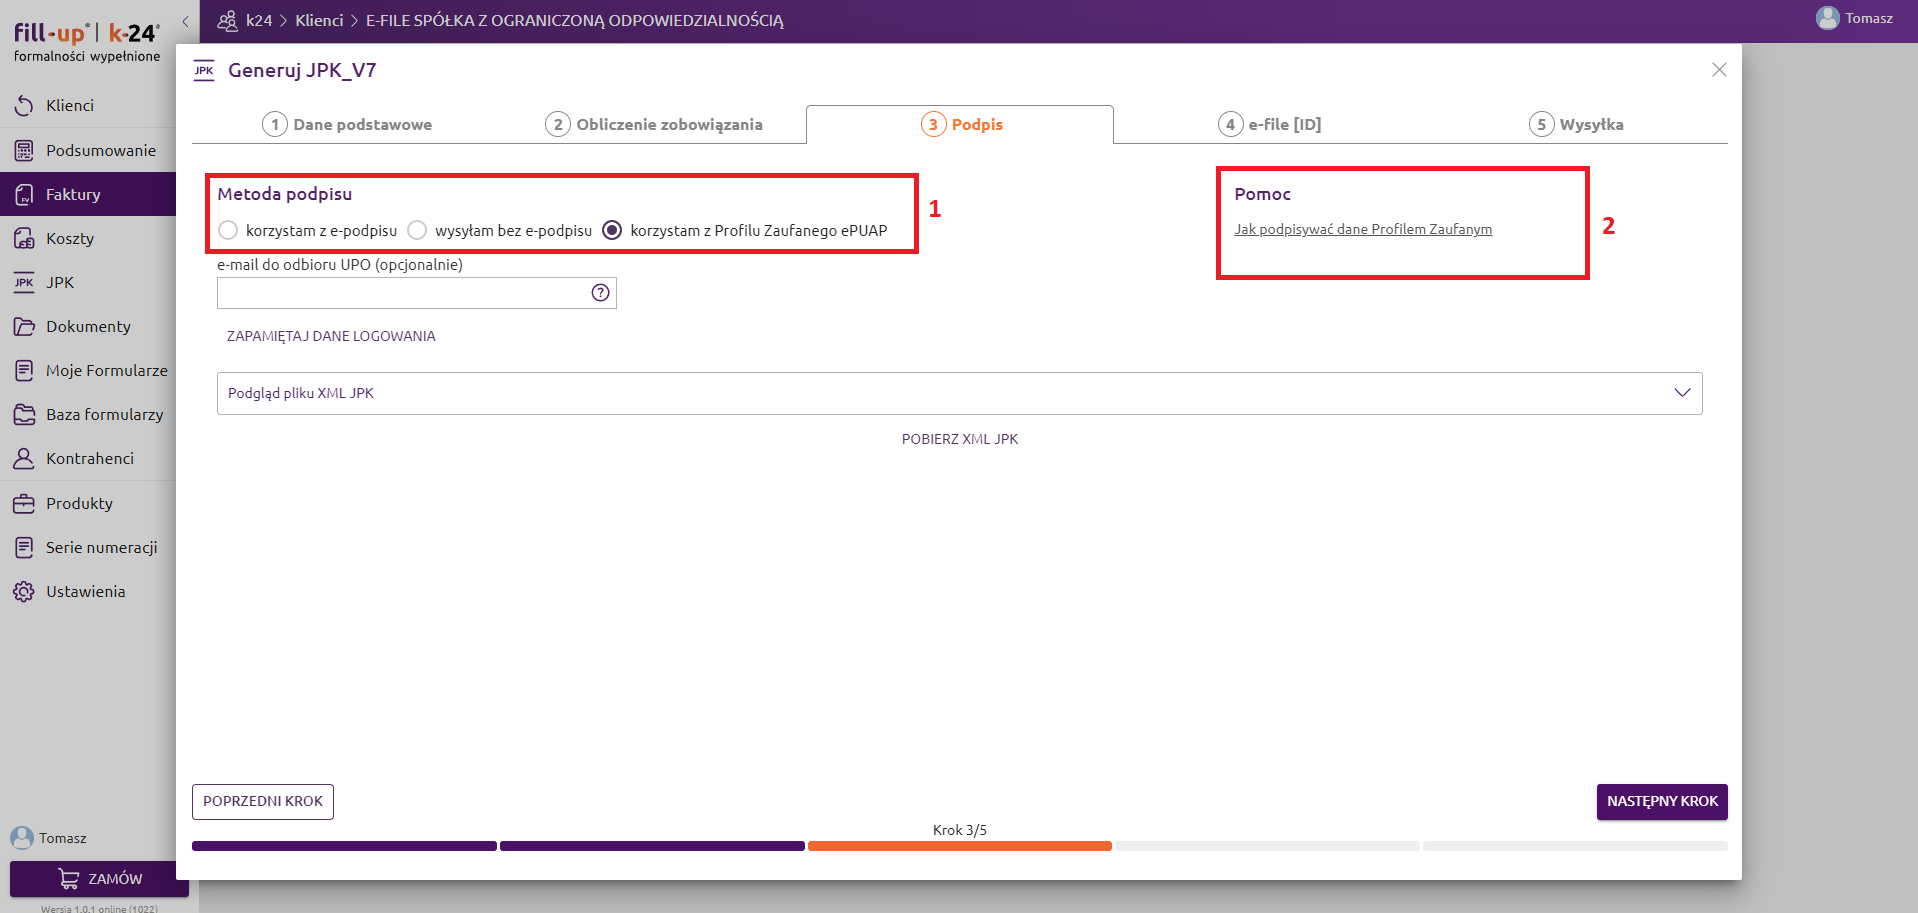
Task: Expand the 'Podgląd pliku XML JPK' chevron
Action: click(1682, 393)
